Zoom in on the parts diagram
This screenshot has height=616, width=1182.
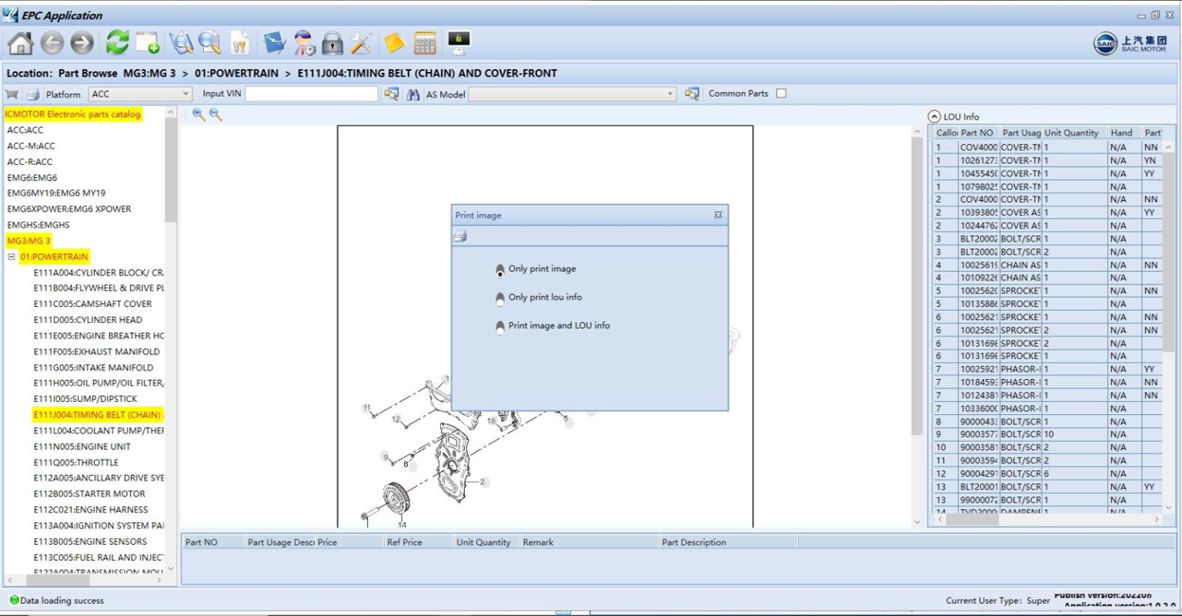(x=198, y=115)
